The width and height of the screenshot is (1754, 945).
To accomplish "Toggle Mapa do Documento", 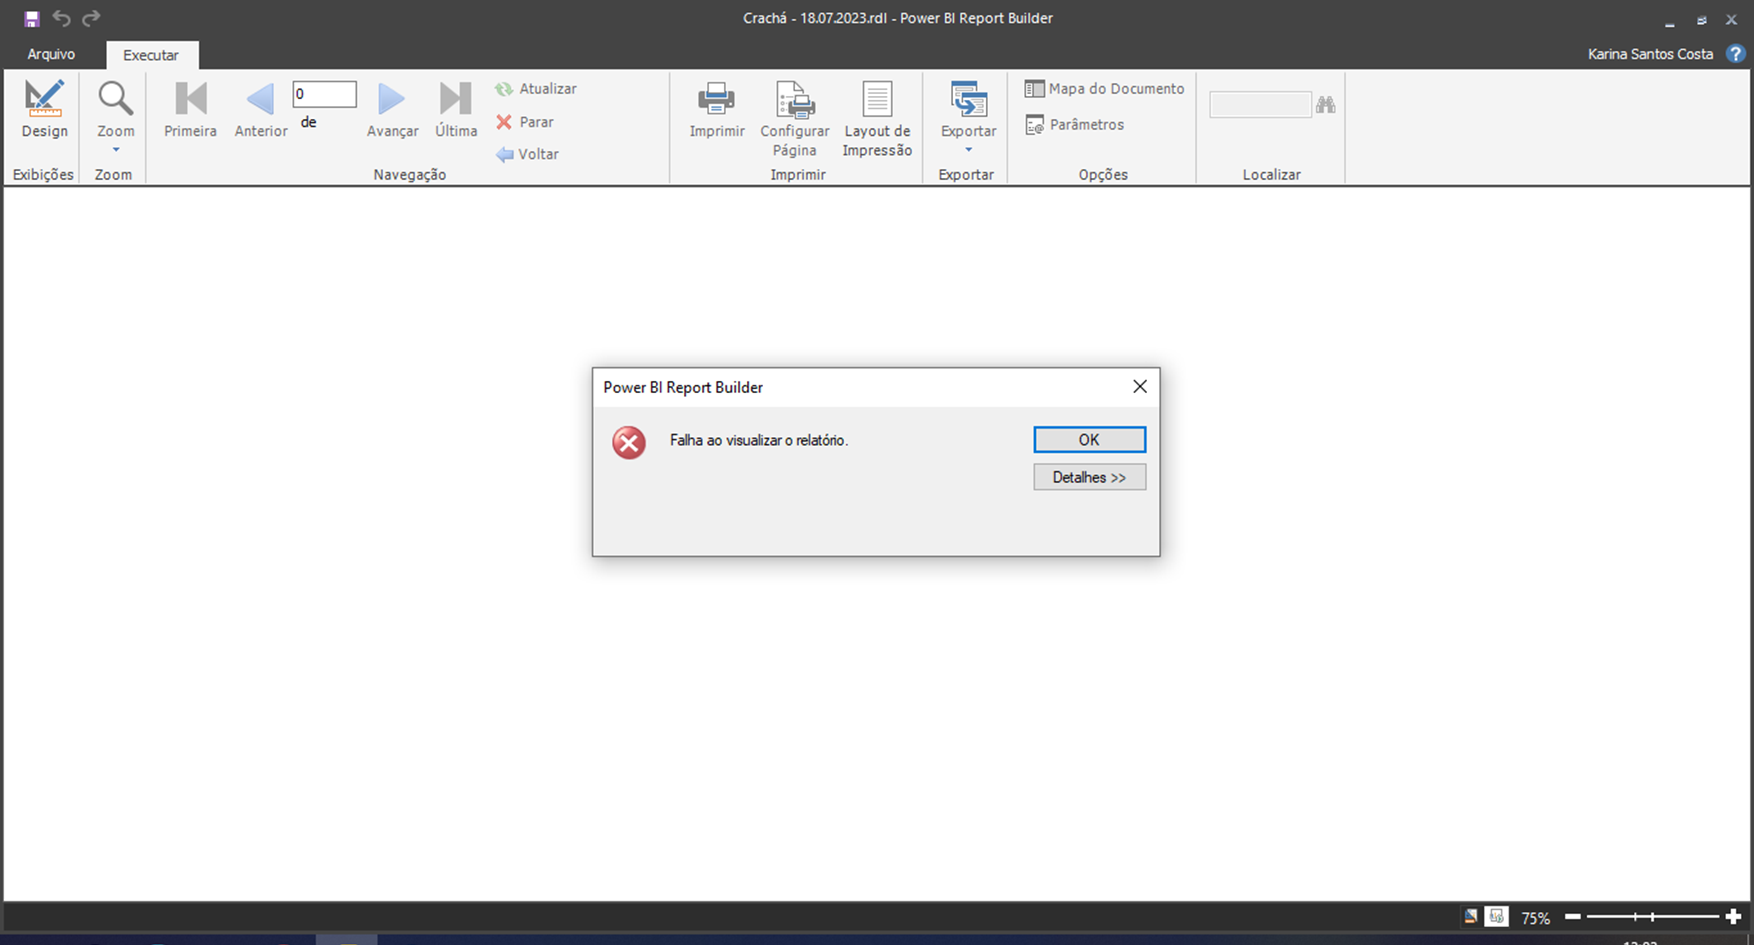I will [1104, 89].
